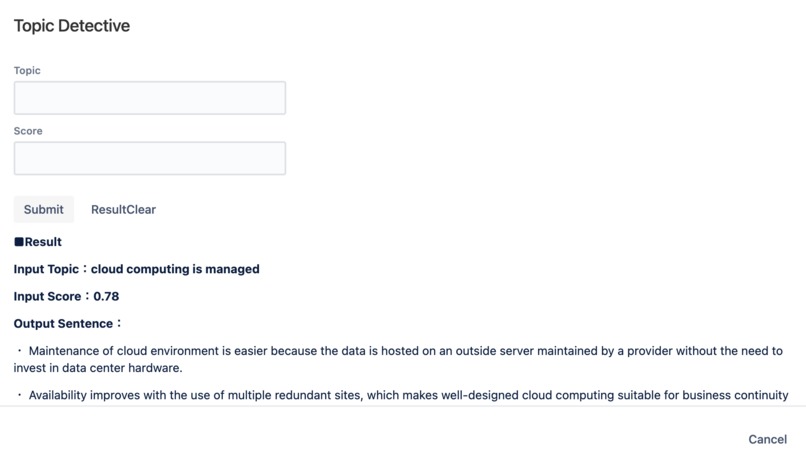Click the black square icon beside Result
This screenshot has width=806, height=458.
[19, 242]
